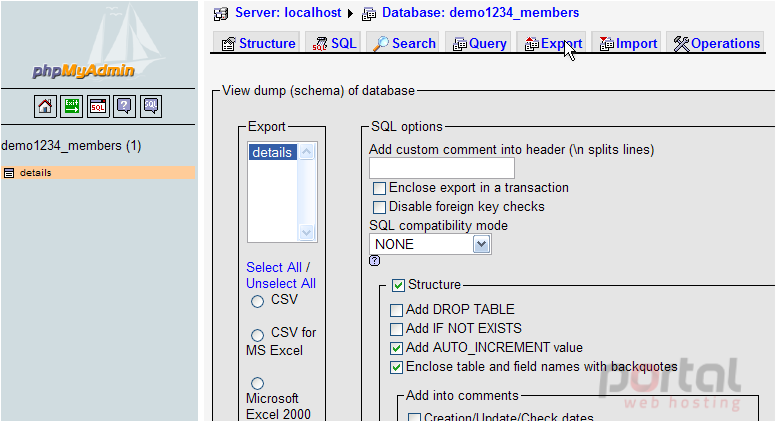This screenshot has height=422, width=776.
Task: Open the SQL documentation icon
Action: click(x=151, y=106)
